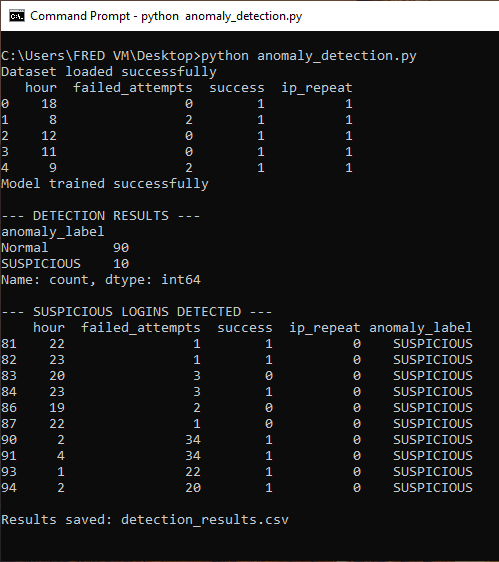Click the SUSPICIOUS label of row 81
This screenshot has height=562, width=499.
tap(433, 344)
